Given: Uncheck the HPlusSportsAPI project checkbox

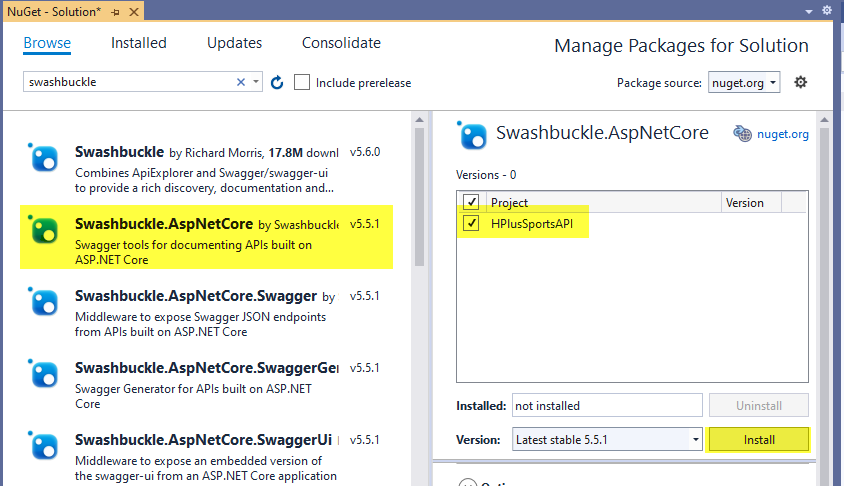Looking at the screenshot, I should [x=472, y=223].
